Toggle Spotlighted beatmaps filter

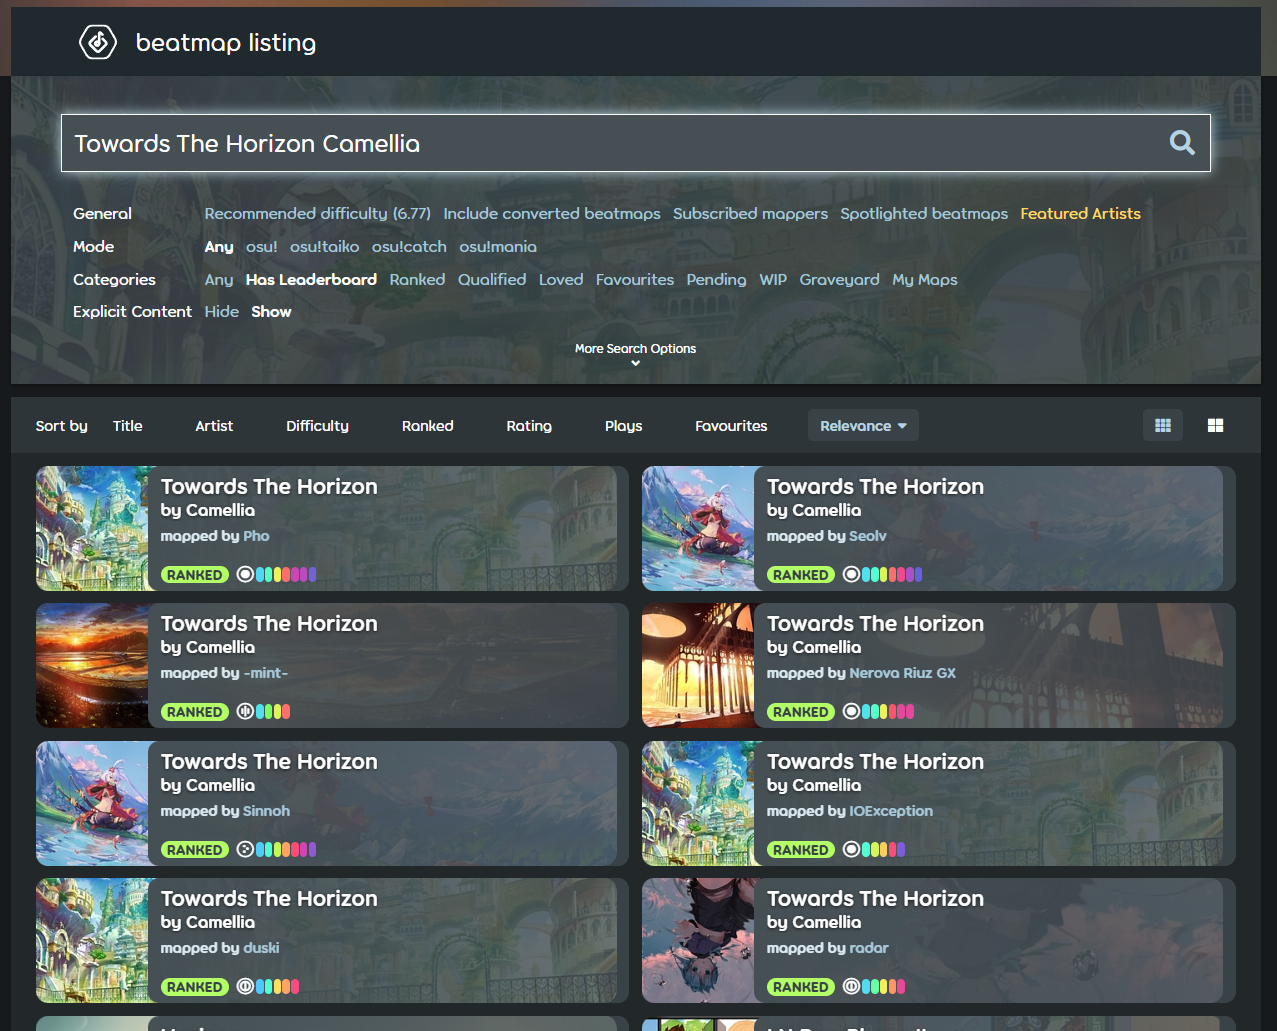click(x=924, y=213)
